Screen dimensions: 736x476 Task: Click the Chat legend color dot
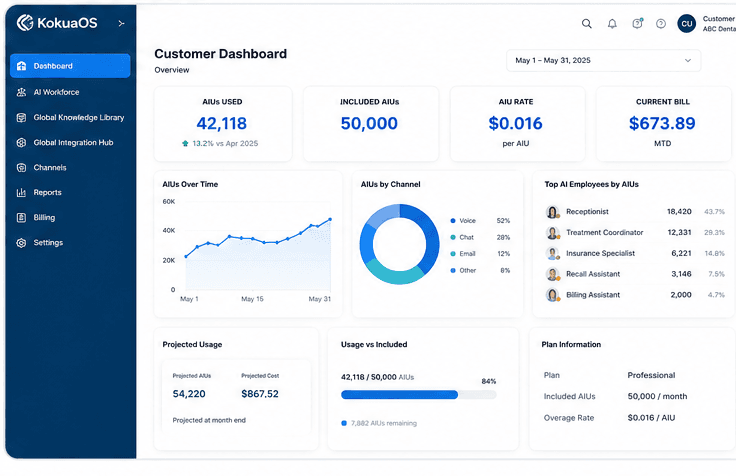[453, 238]
